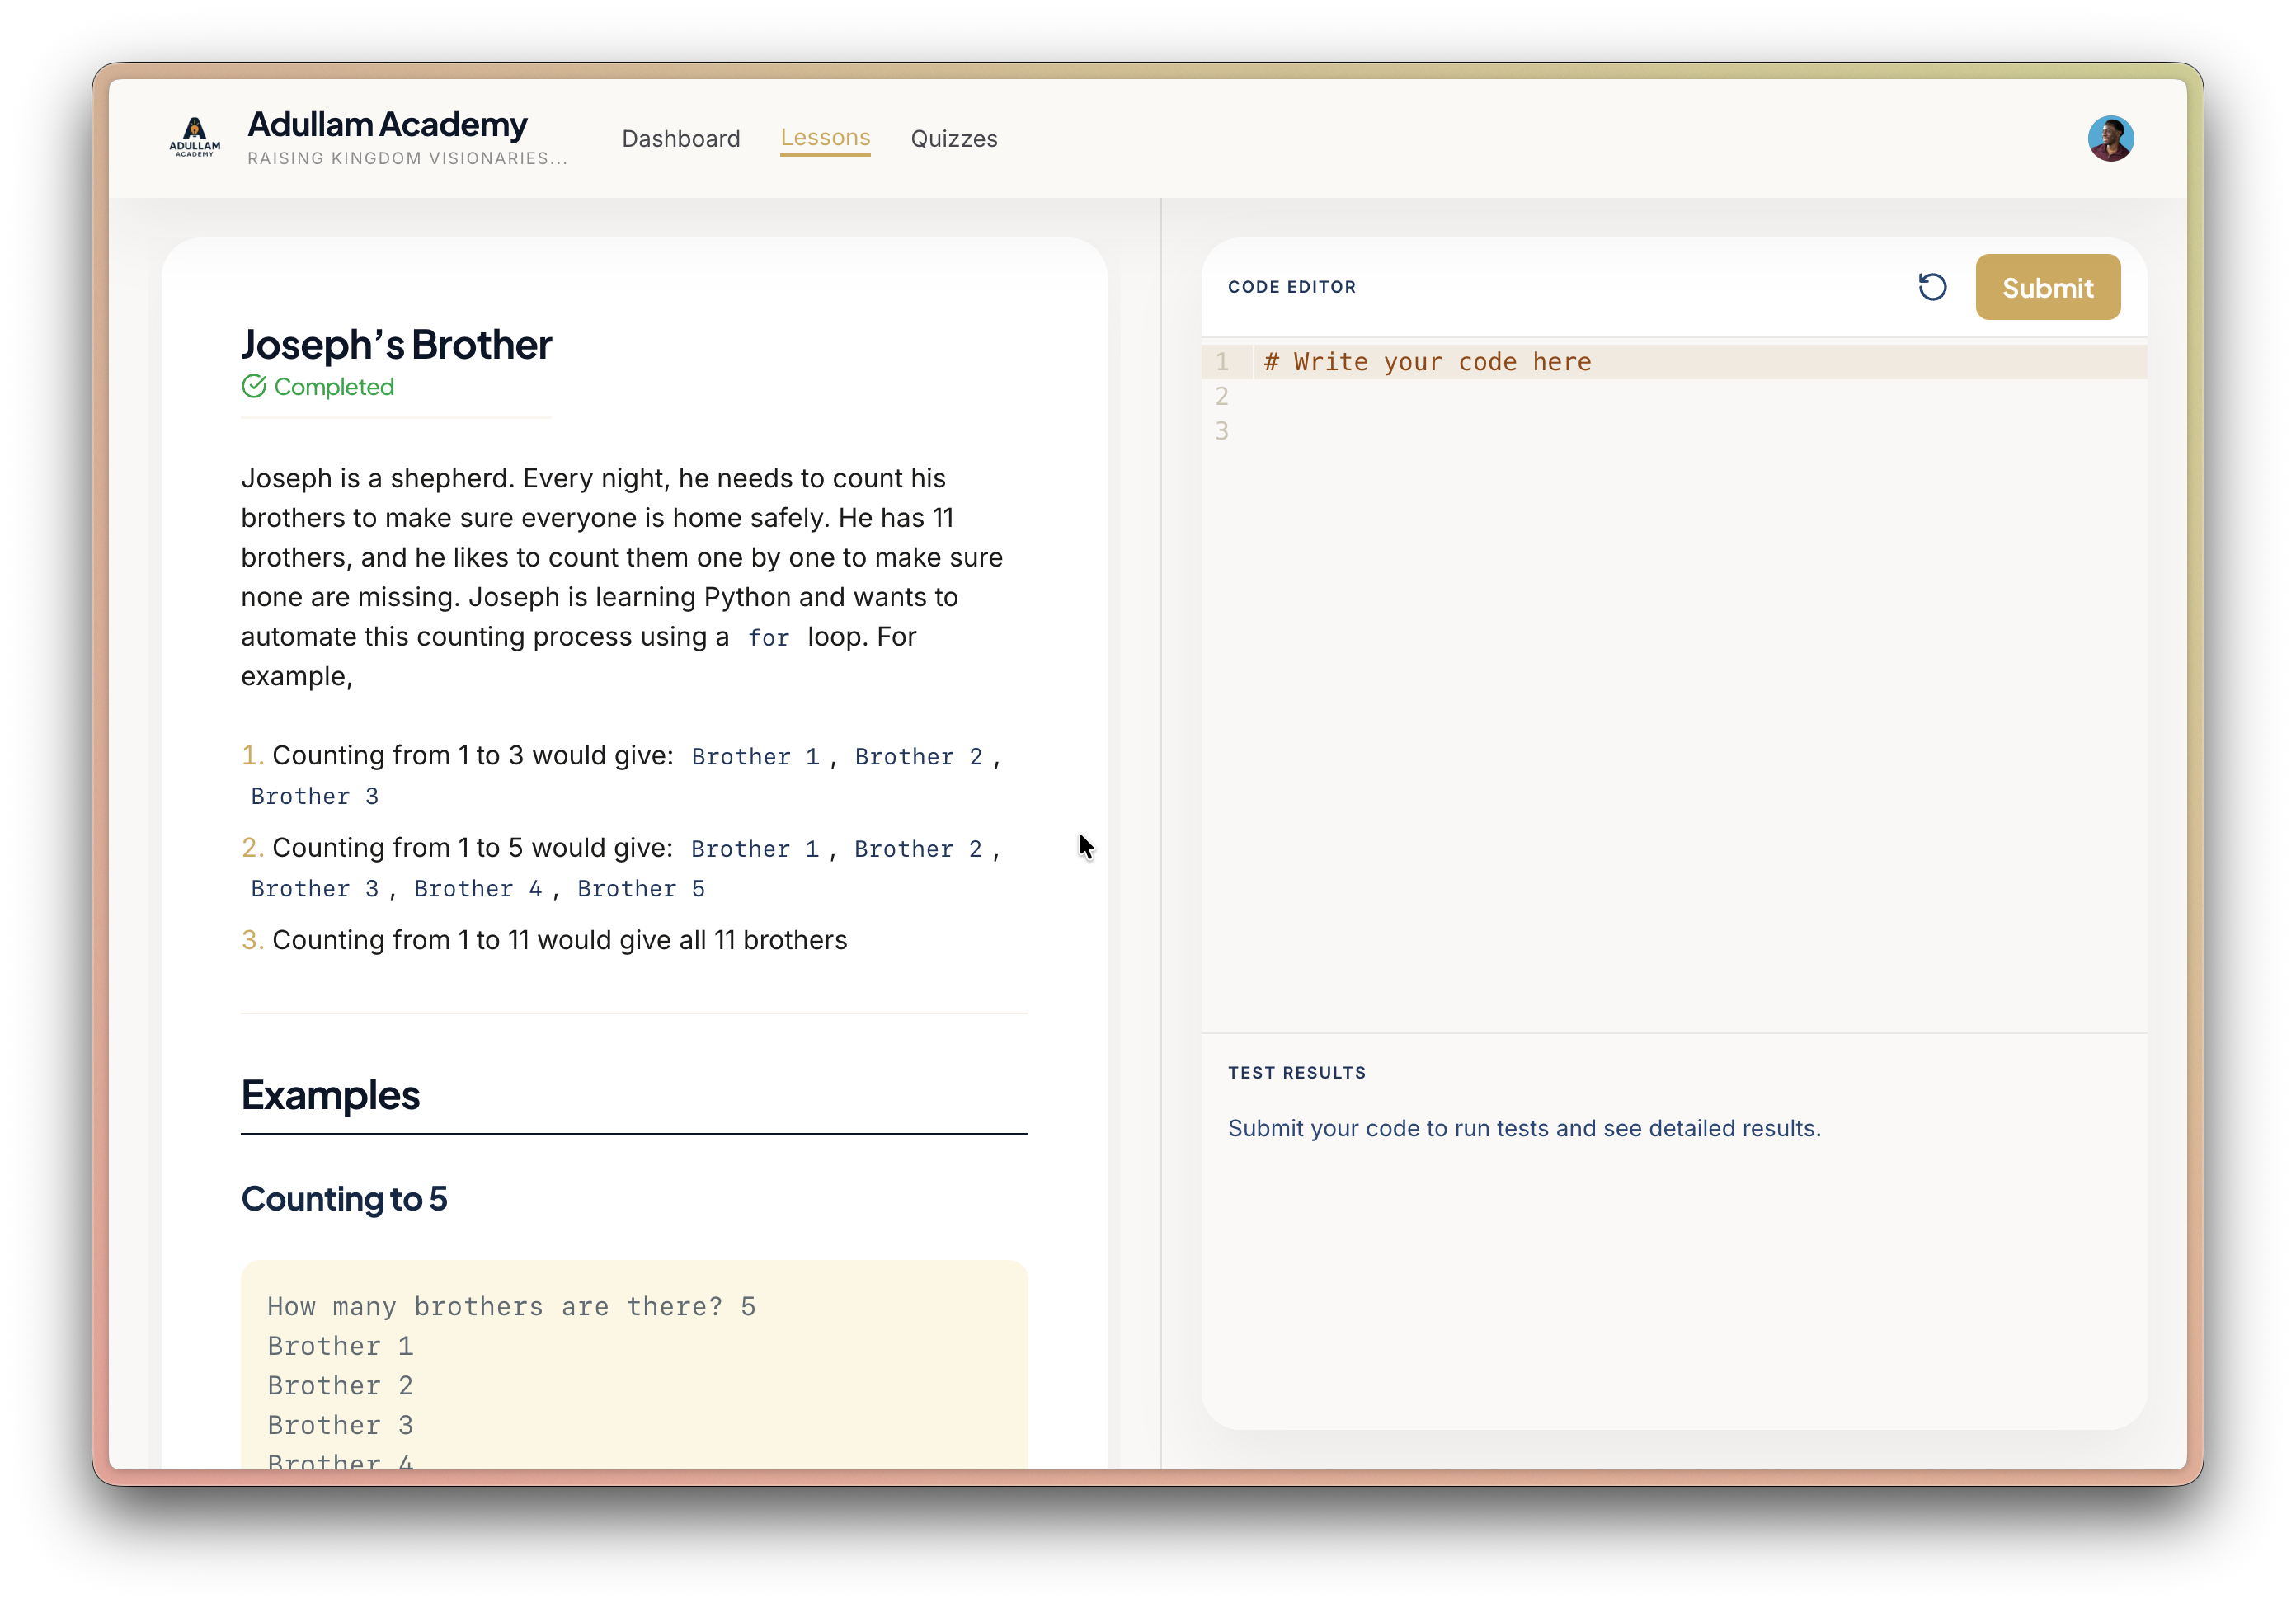Click "RAISING KINGDOM VISIONARIES..." tagline
2296x1608 pixels.
pos(407,158)
